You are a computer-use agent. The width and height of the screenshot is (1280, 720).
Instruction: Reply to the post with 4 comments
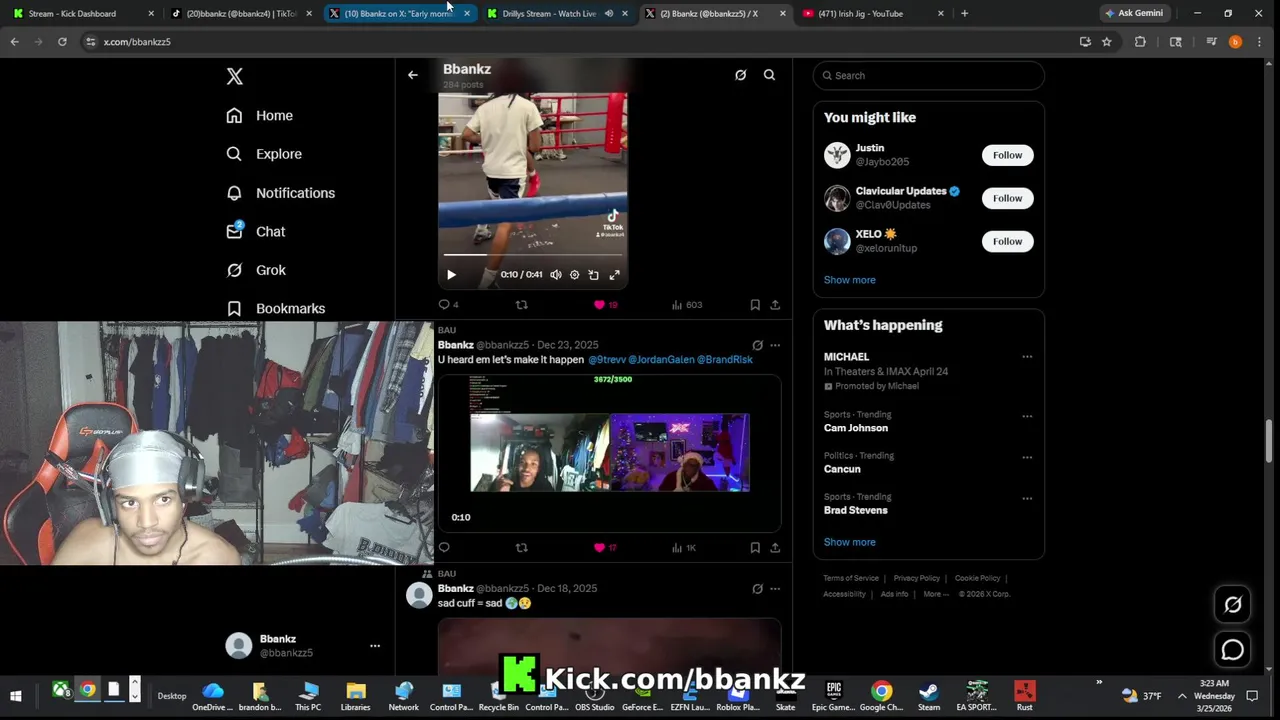449,305
